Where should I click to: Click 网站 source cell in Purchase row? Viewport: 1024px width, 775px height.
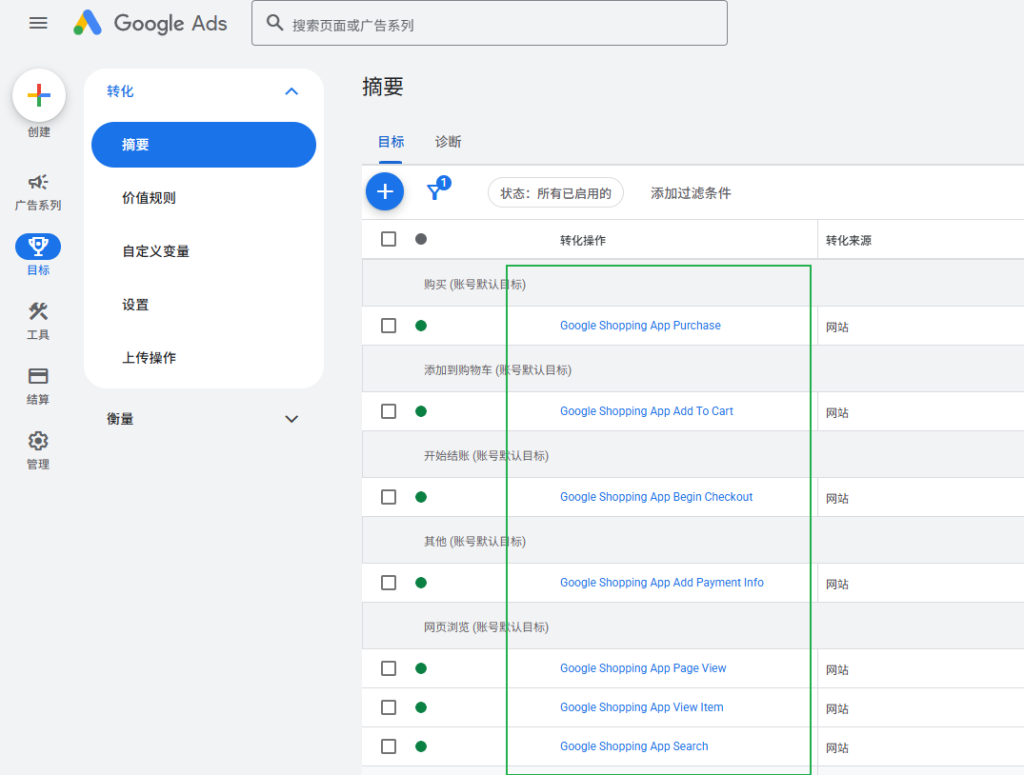(x=837, y=326)
